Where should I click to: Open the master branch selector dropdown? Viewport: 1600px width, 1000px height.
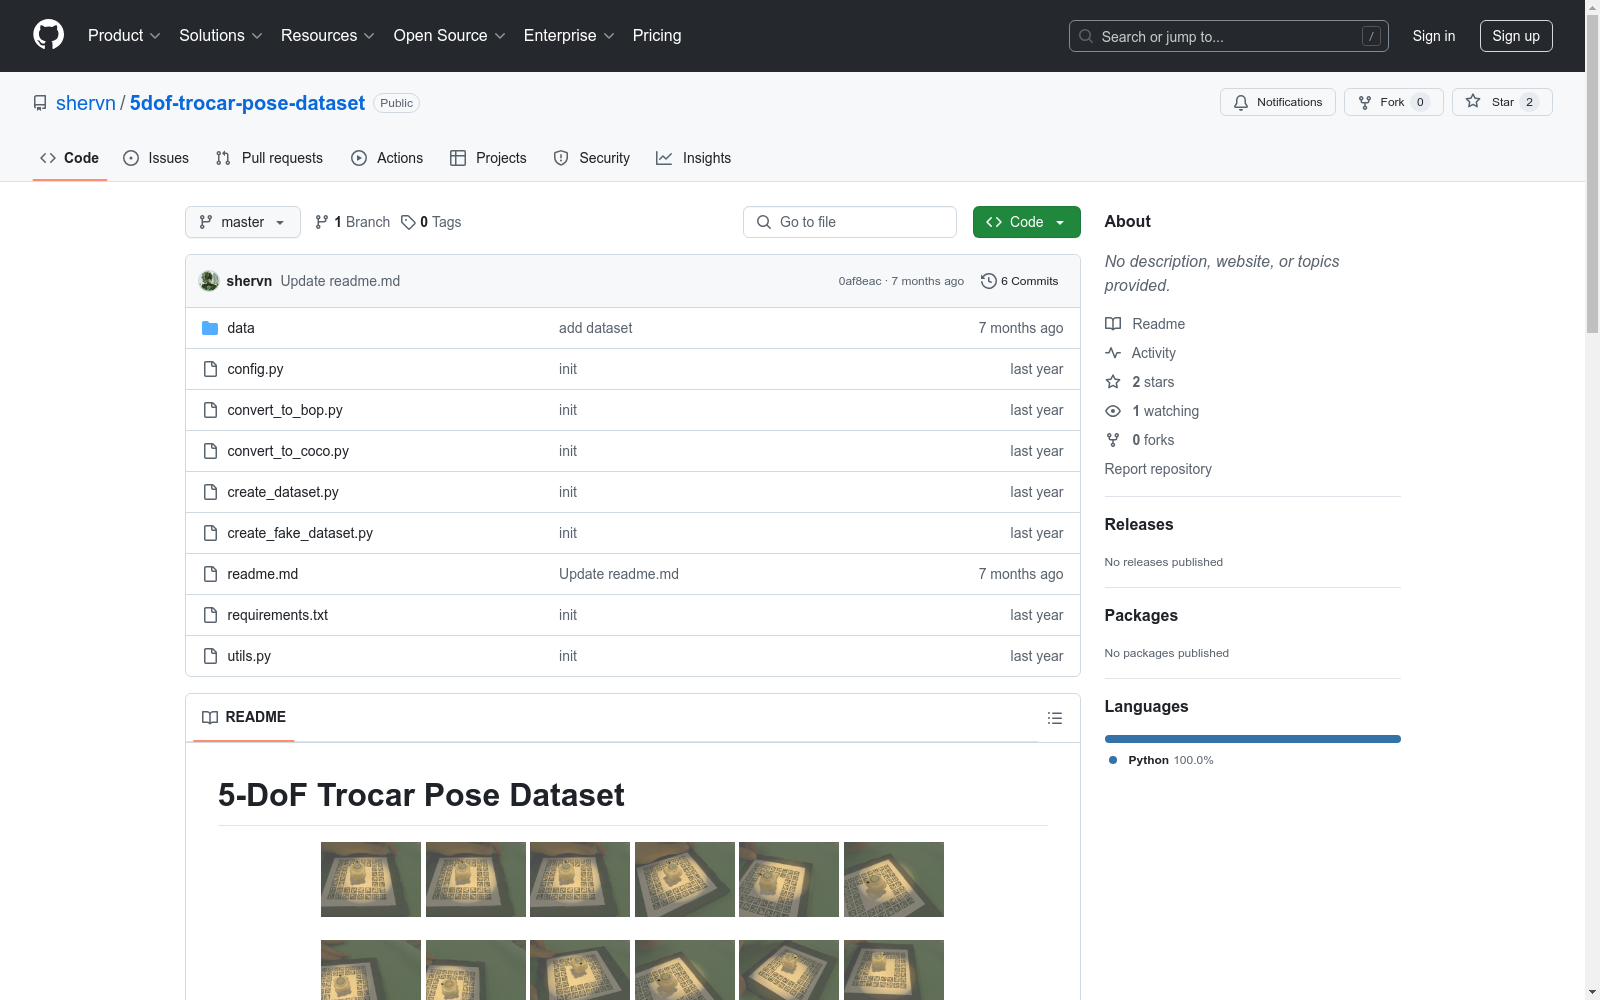243,222
